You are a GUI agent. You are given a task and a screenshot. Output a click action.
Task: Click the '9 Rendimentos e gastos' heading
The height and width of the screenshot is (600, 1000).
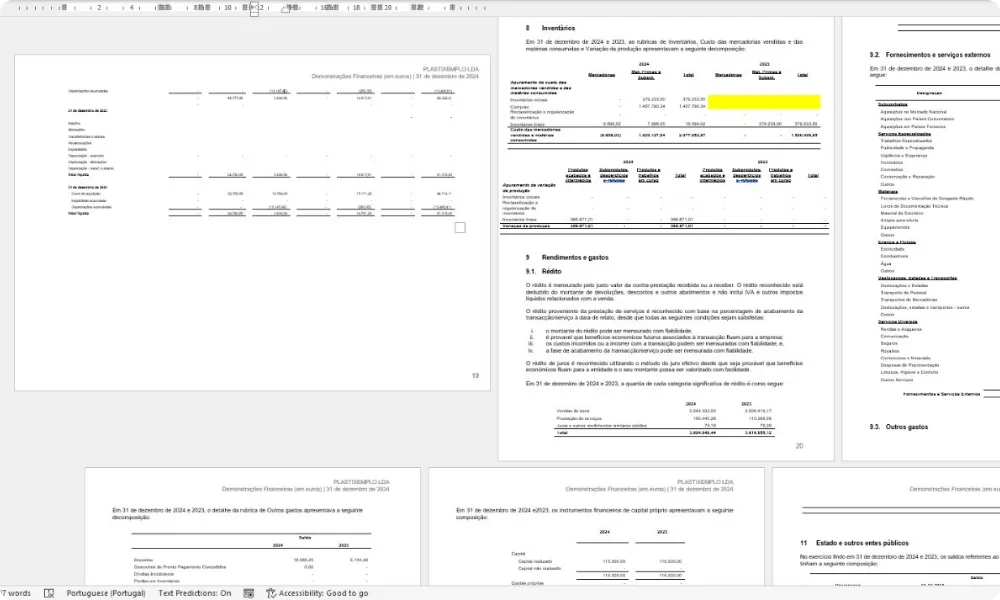coord(567,258)
